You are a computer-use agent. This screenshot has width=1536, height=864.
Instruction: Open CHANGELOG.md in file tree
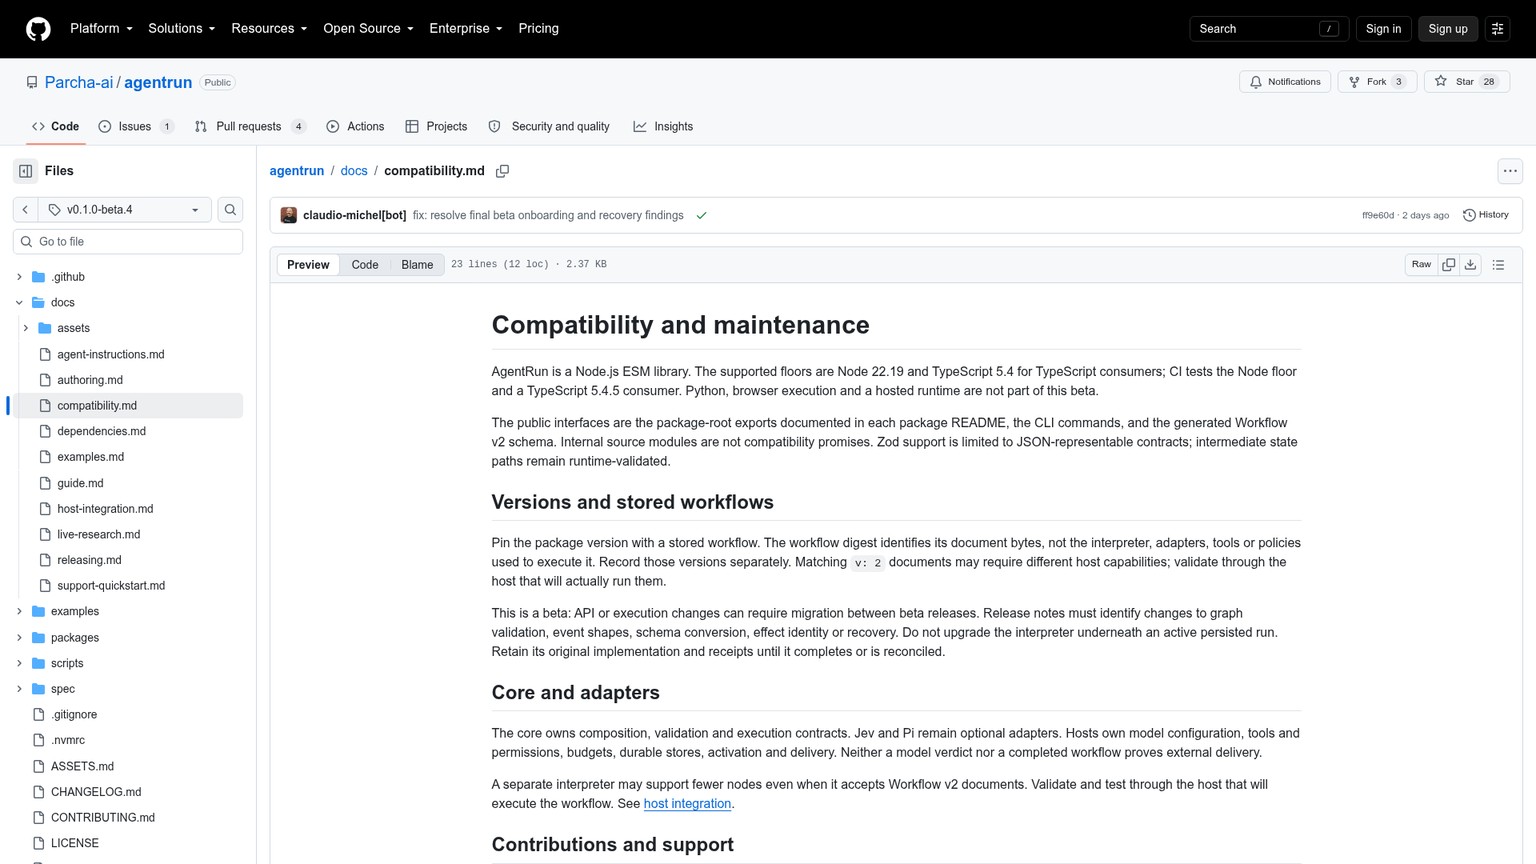[96, 792]
